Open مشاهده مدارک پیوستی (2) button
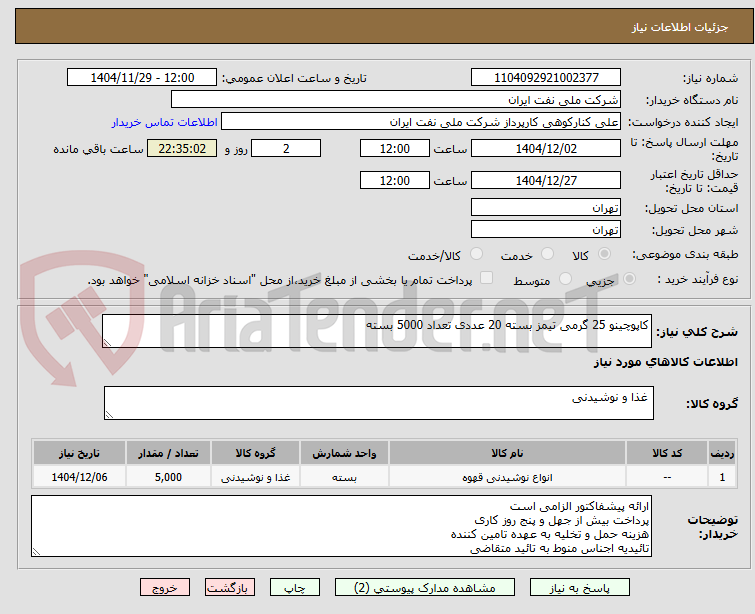This screenshot has width=755, height=614. (425, 588)
